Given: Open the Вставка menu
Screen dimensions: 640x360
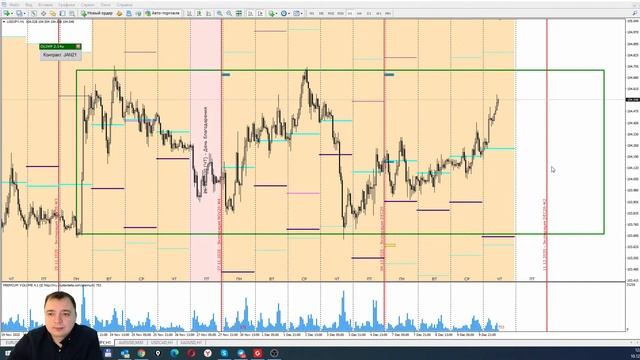Looking at the screenshot, I should tap(45, 5).
